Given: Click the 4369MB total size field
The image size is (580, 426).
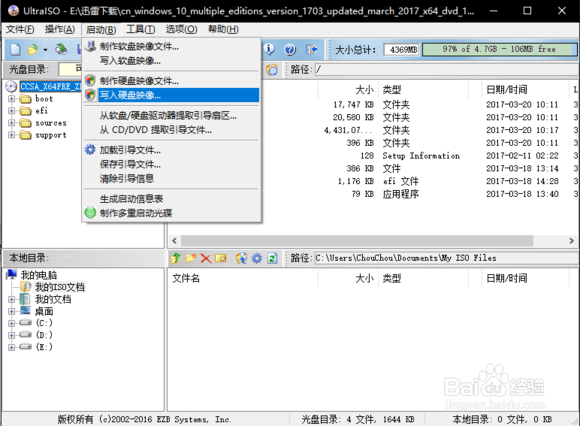Looking at the screenshot, I should pyautogui.click(x=402, y=50).
